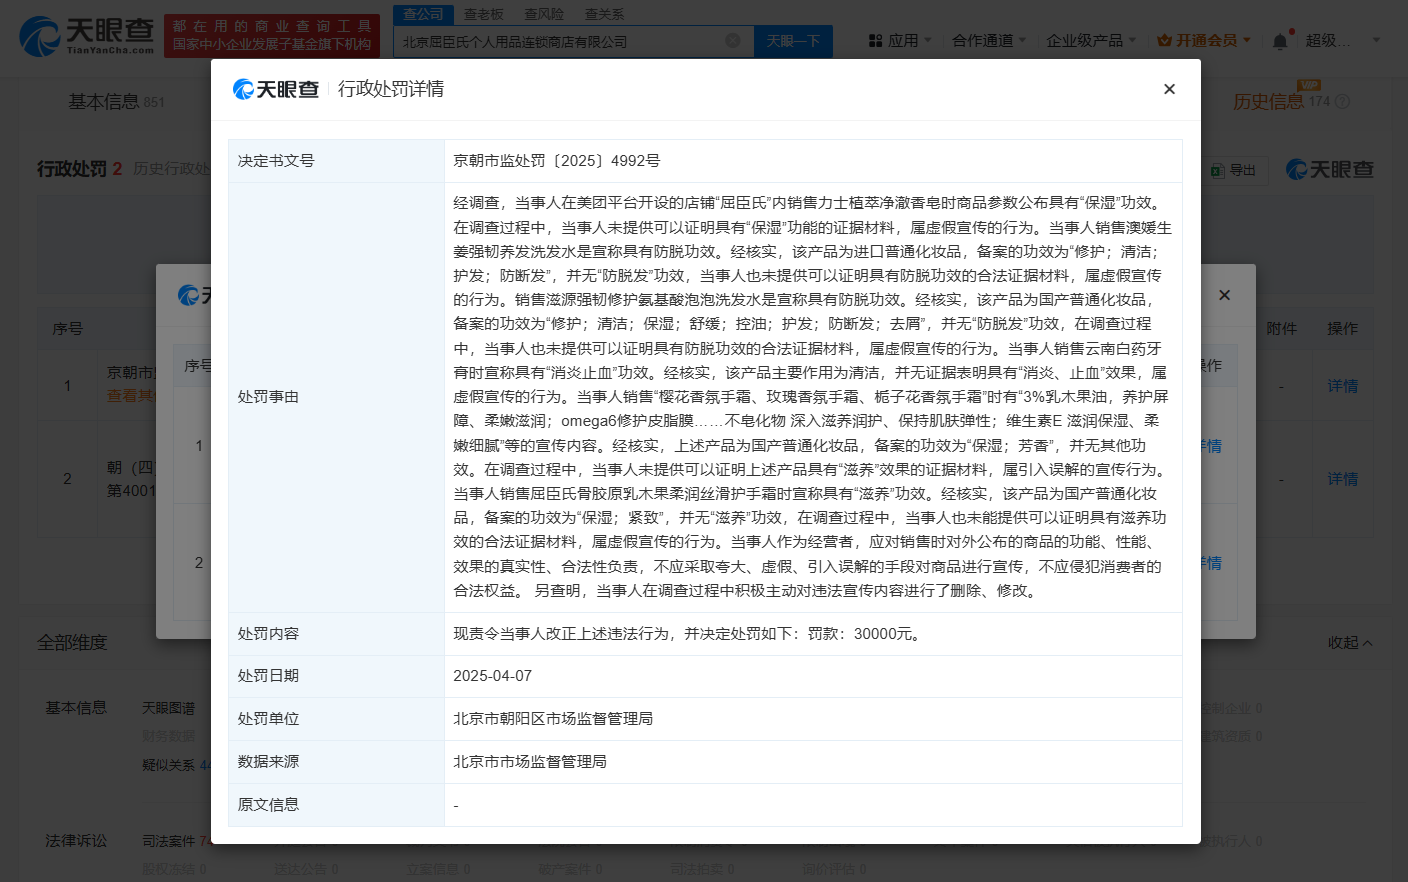Open the 合作通道 dropdown
The height and width of the screenshot is (882, 1408).
tap(984, 38)
